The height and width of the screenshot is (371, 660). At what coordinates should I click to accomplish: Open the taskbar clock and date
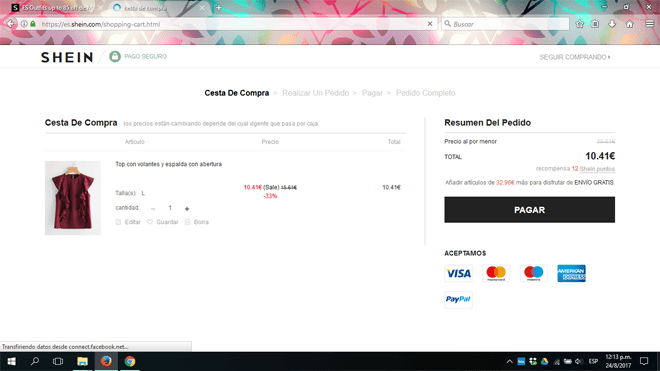click(618, 361)
